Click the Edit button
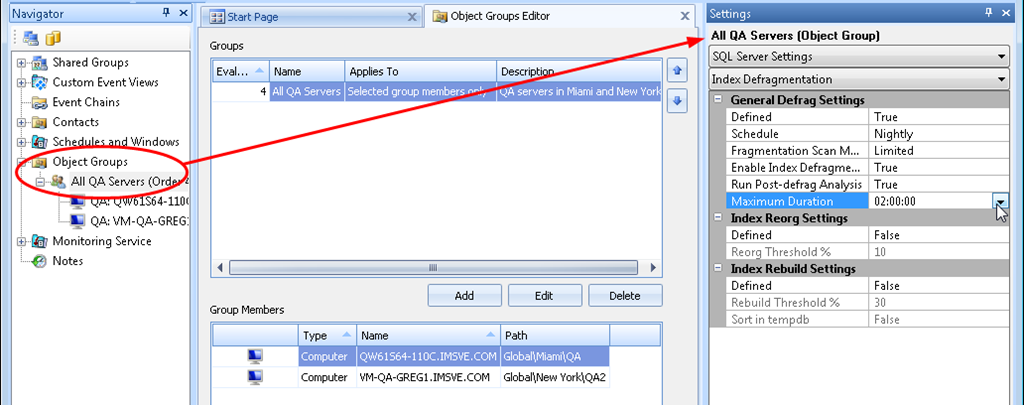 click(x=544, y=296)
